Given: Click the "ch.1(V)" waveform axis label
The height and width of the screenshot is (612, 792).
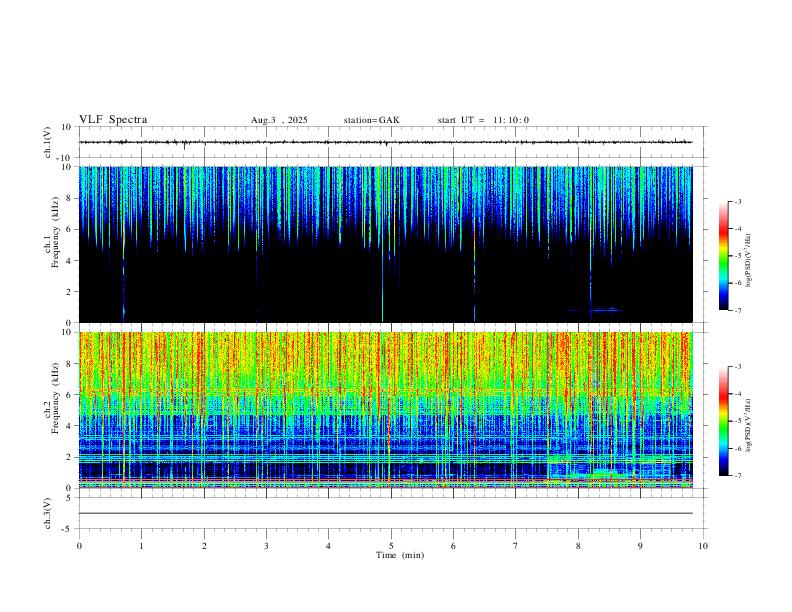Looking at the screenshot, I should click(x=48, y=142).
